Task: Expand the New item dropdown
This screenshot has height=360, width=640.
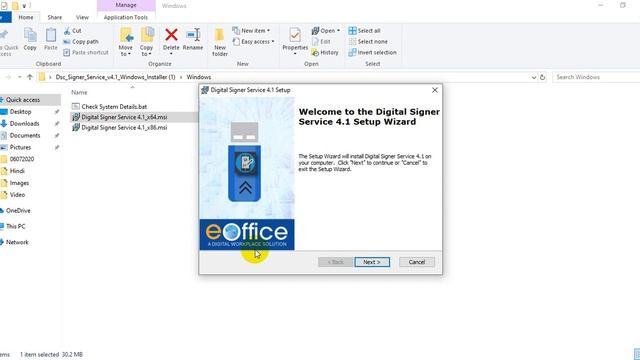Action: [x=268, y=31]
